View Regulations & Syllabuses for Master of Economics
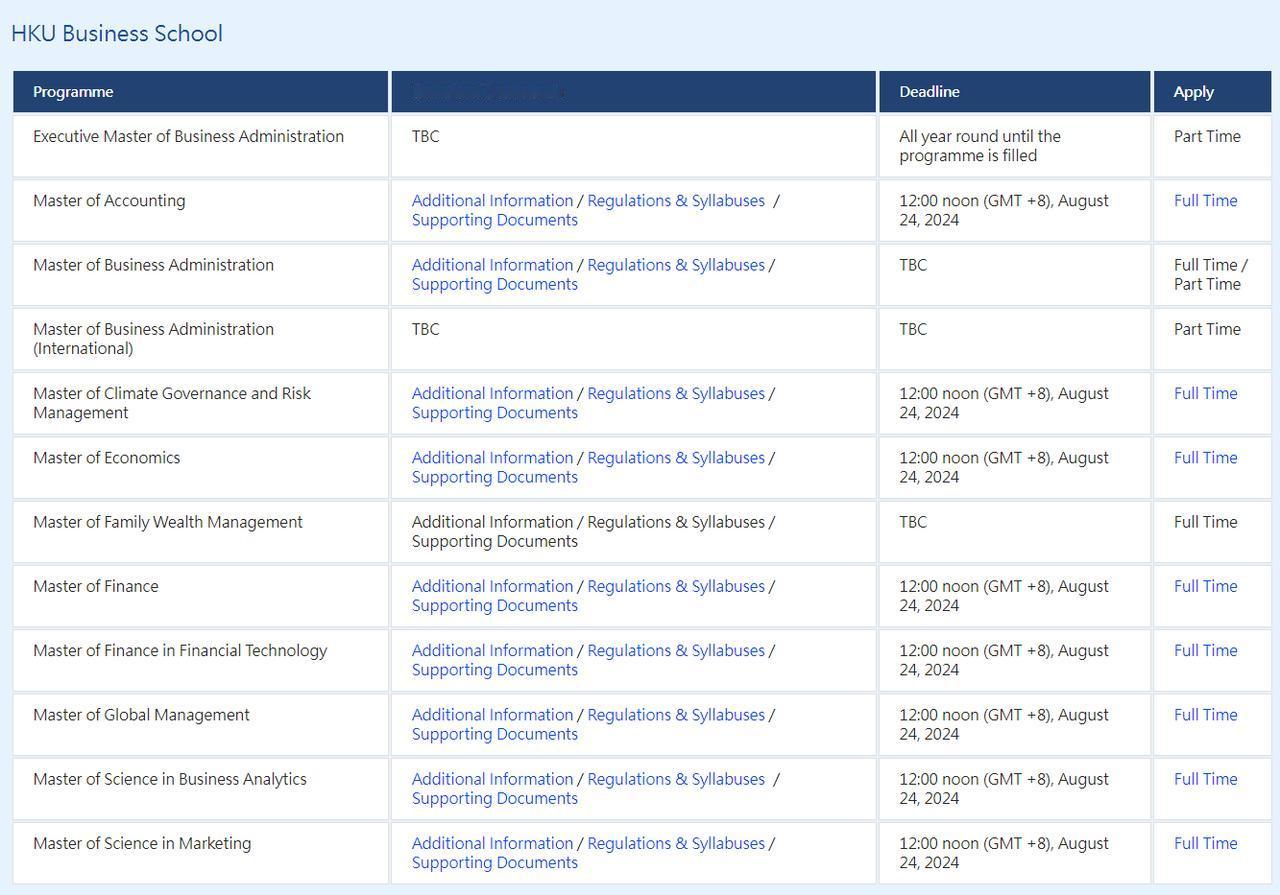This screenshot has height=895, width=1280. pos(676,458)
